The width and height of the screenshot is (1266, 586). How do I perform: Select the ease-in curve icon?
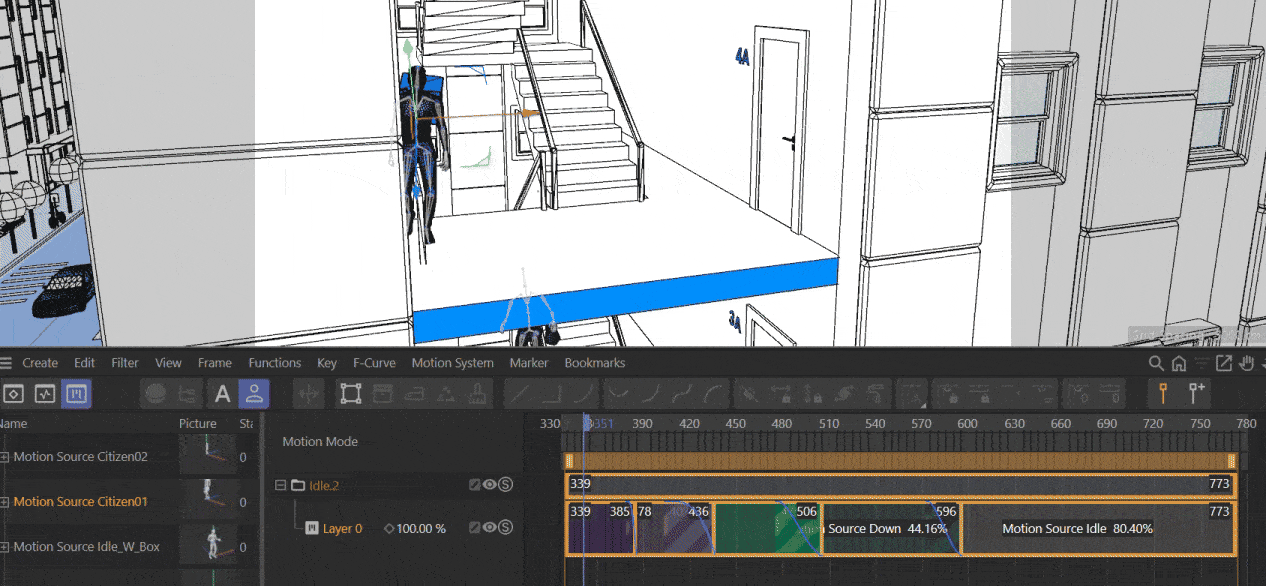coord(651,394)
